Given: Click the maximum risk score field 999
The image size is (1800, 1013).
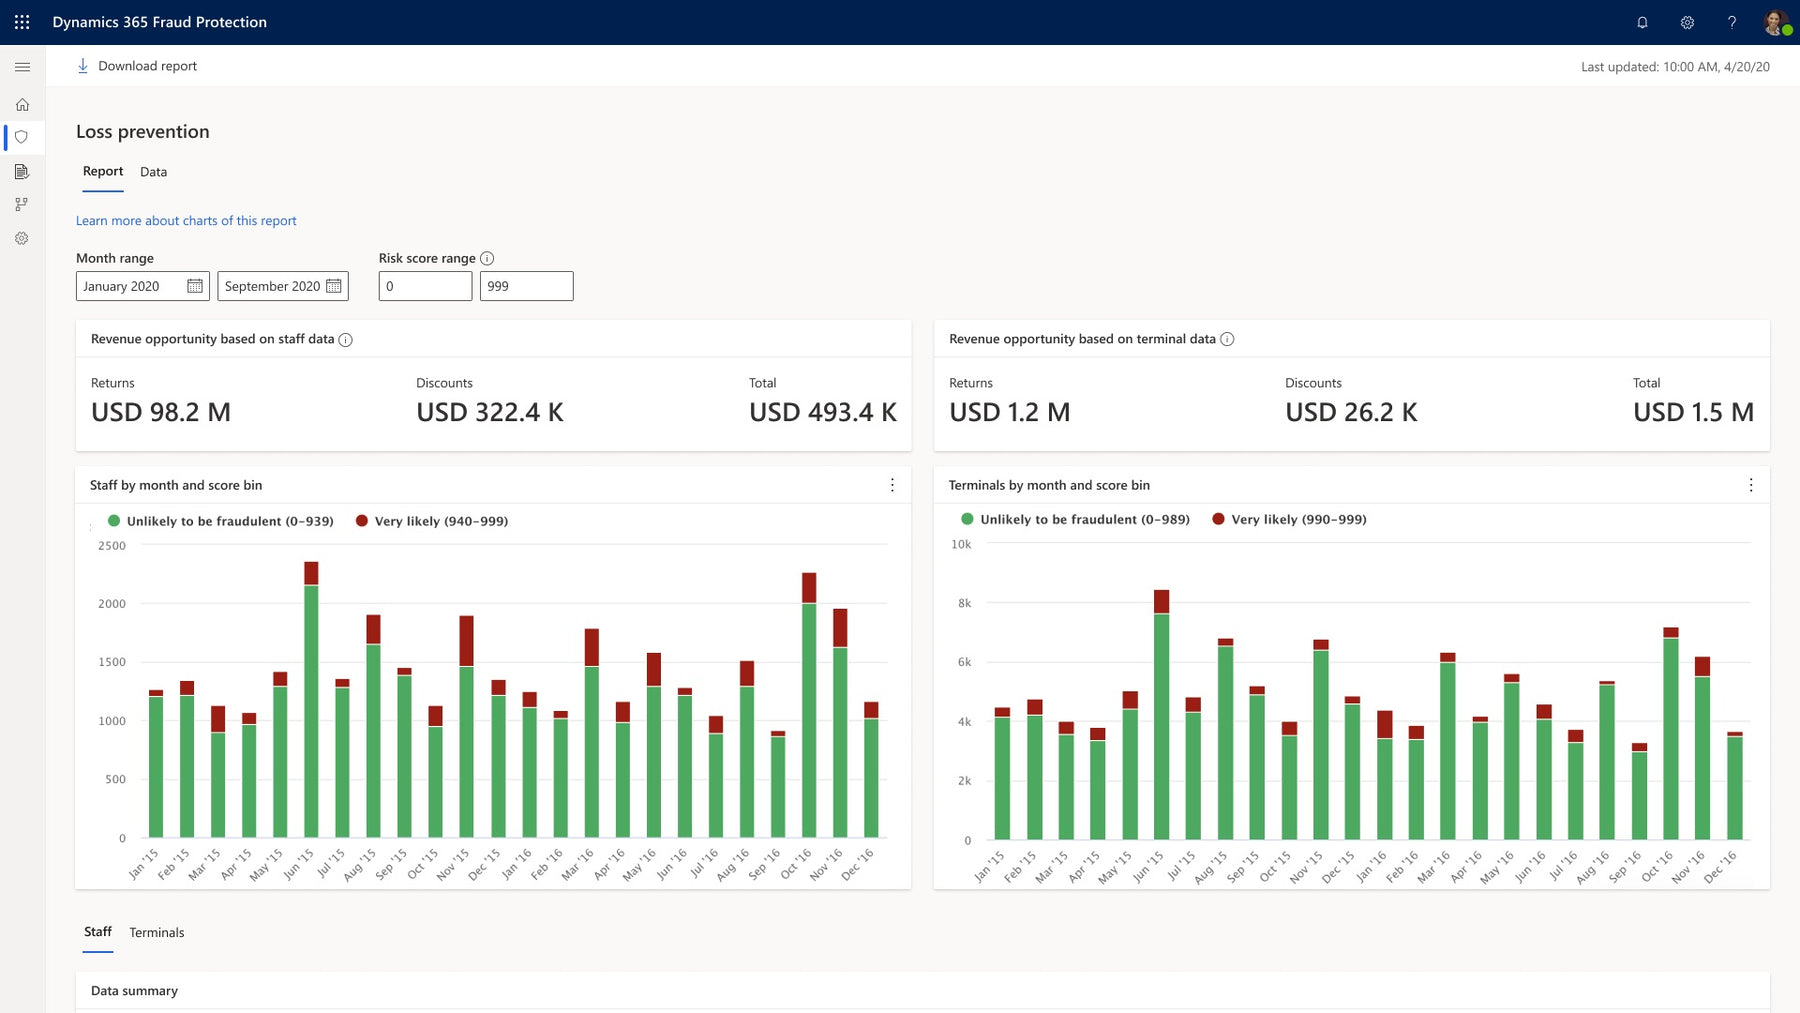Looking at the screenshot, I should tap(526, 286).
